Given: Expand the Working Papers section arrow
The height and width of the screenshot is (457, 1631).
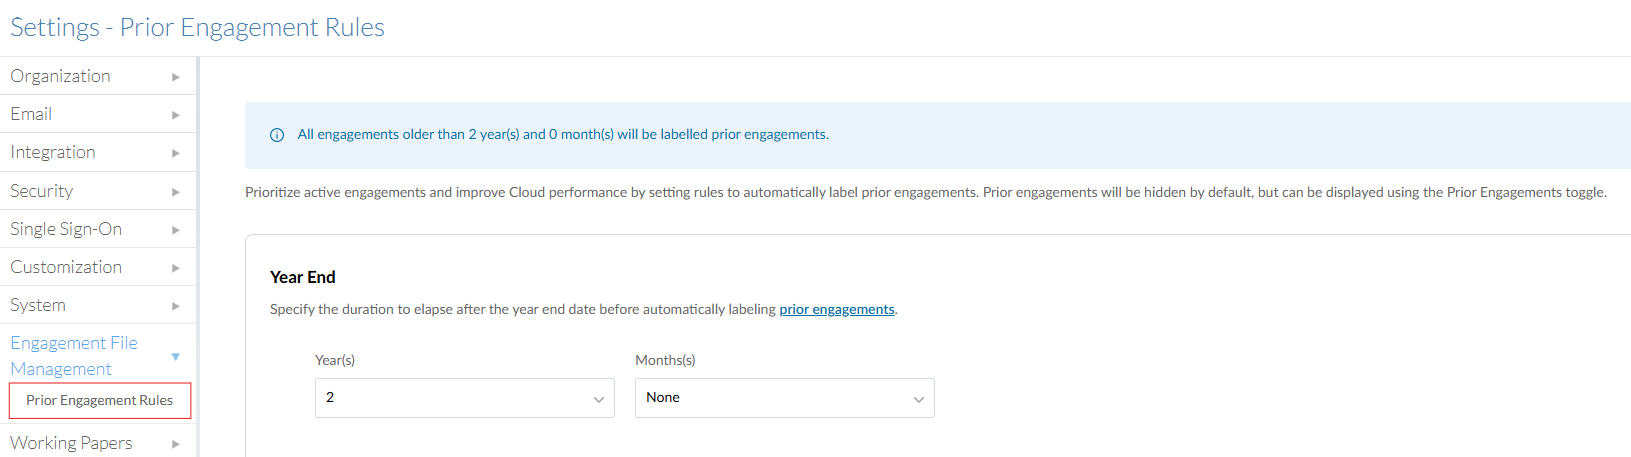Looking at the screenshot, I should point(176,444).
